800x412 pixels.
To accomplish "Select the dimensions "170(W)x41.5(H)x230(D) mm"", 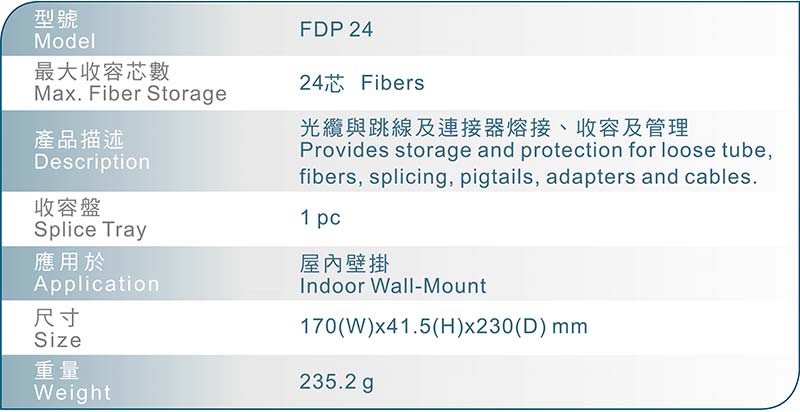I will pyautogui.click(x=444, y=327).
